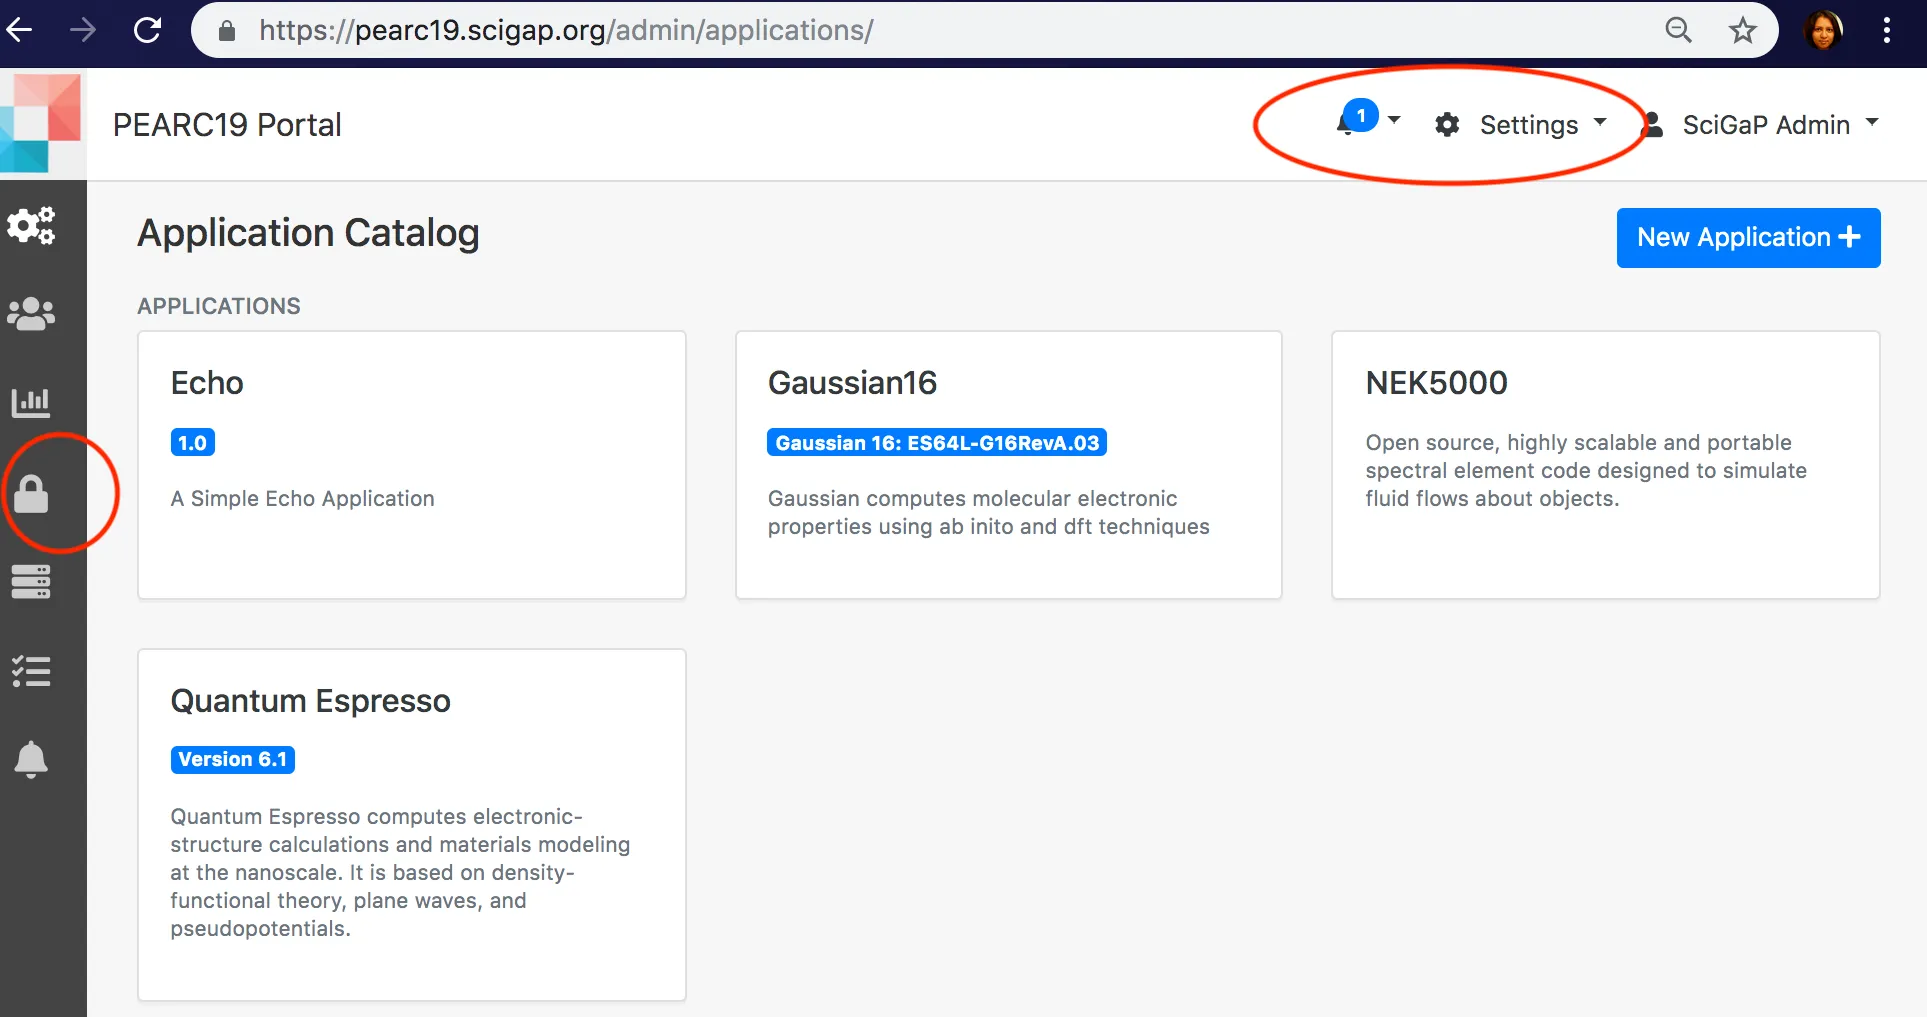Viewport: 1927px width, 1017px height.
Task: Click the PEARC19 Portal title link
Action: [227, 125]
